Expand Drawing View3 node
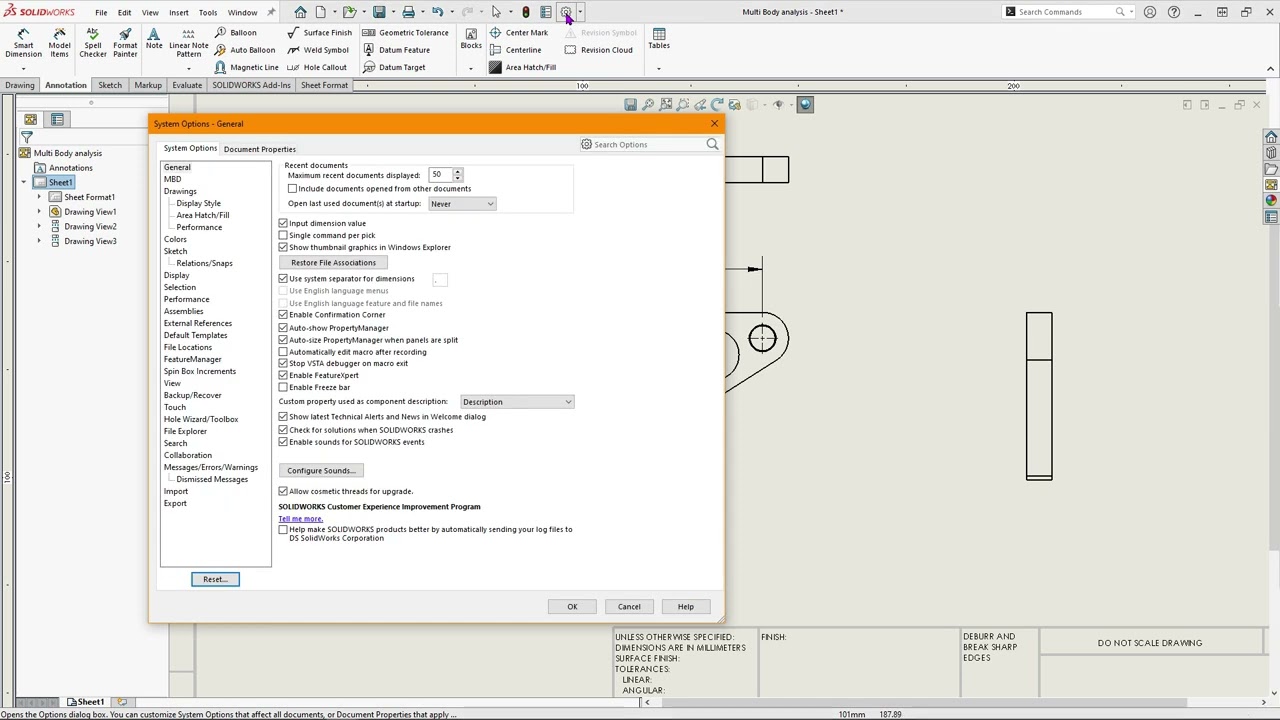Image resolution: width=1280 pixels, height=720 pixels. pos(39,241)
